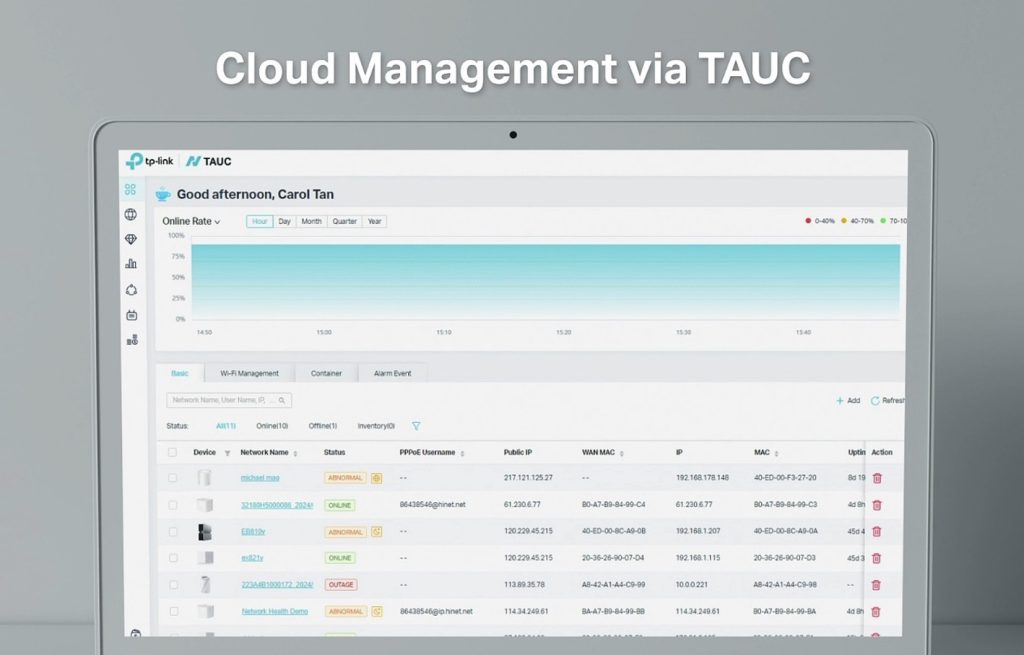The height and width of the screenshot is (655, 1024).
Task: Select the diamond icon in sidebar
Action: point(130,239)
